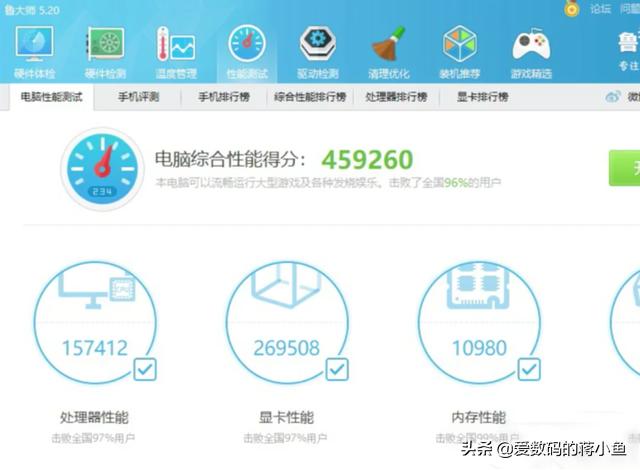The width and height of the screenshot is (640, 470).
Task: Switch to the 手机评测 tab
Action: 138,97
